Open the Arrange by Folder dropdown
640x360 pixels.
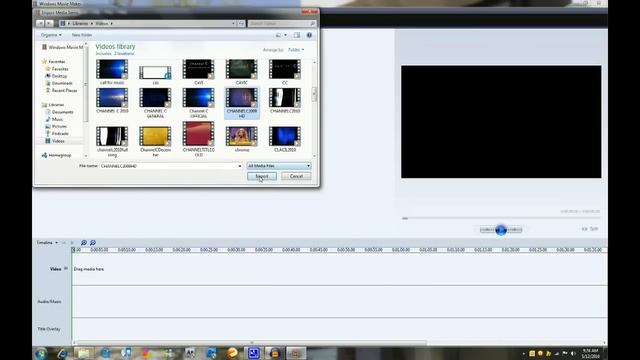(296, 50)
